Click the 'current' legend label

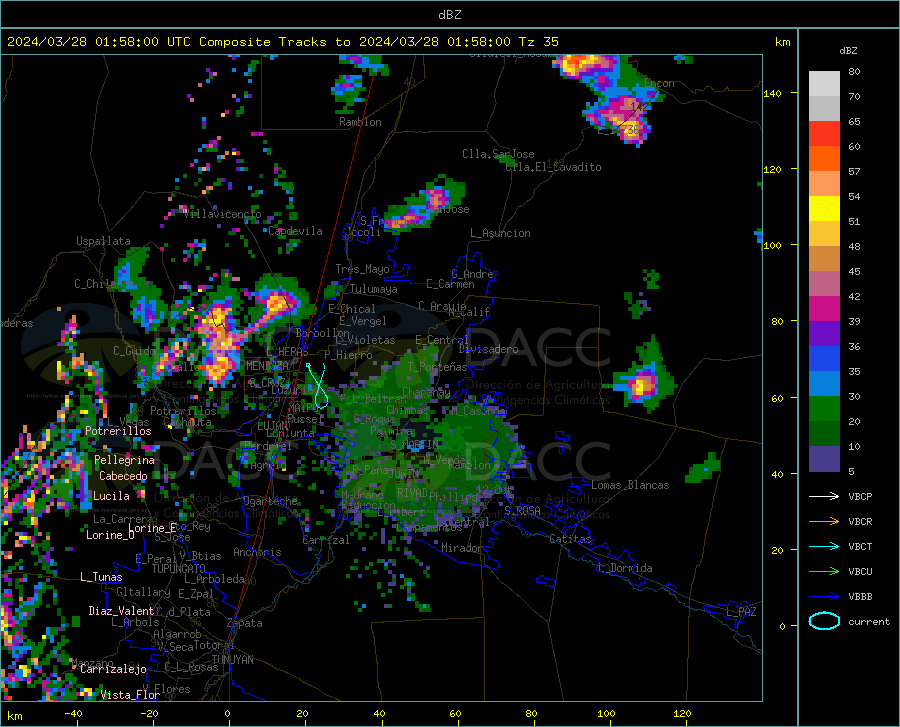pos(869,621)
